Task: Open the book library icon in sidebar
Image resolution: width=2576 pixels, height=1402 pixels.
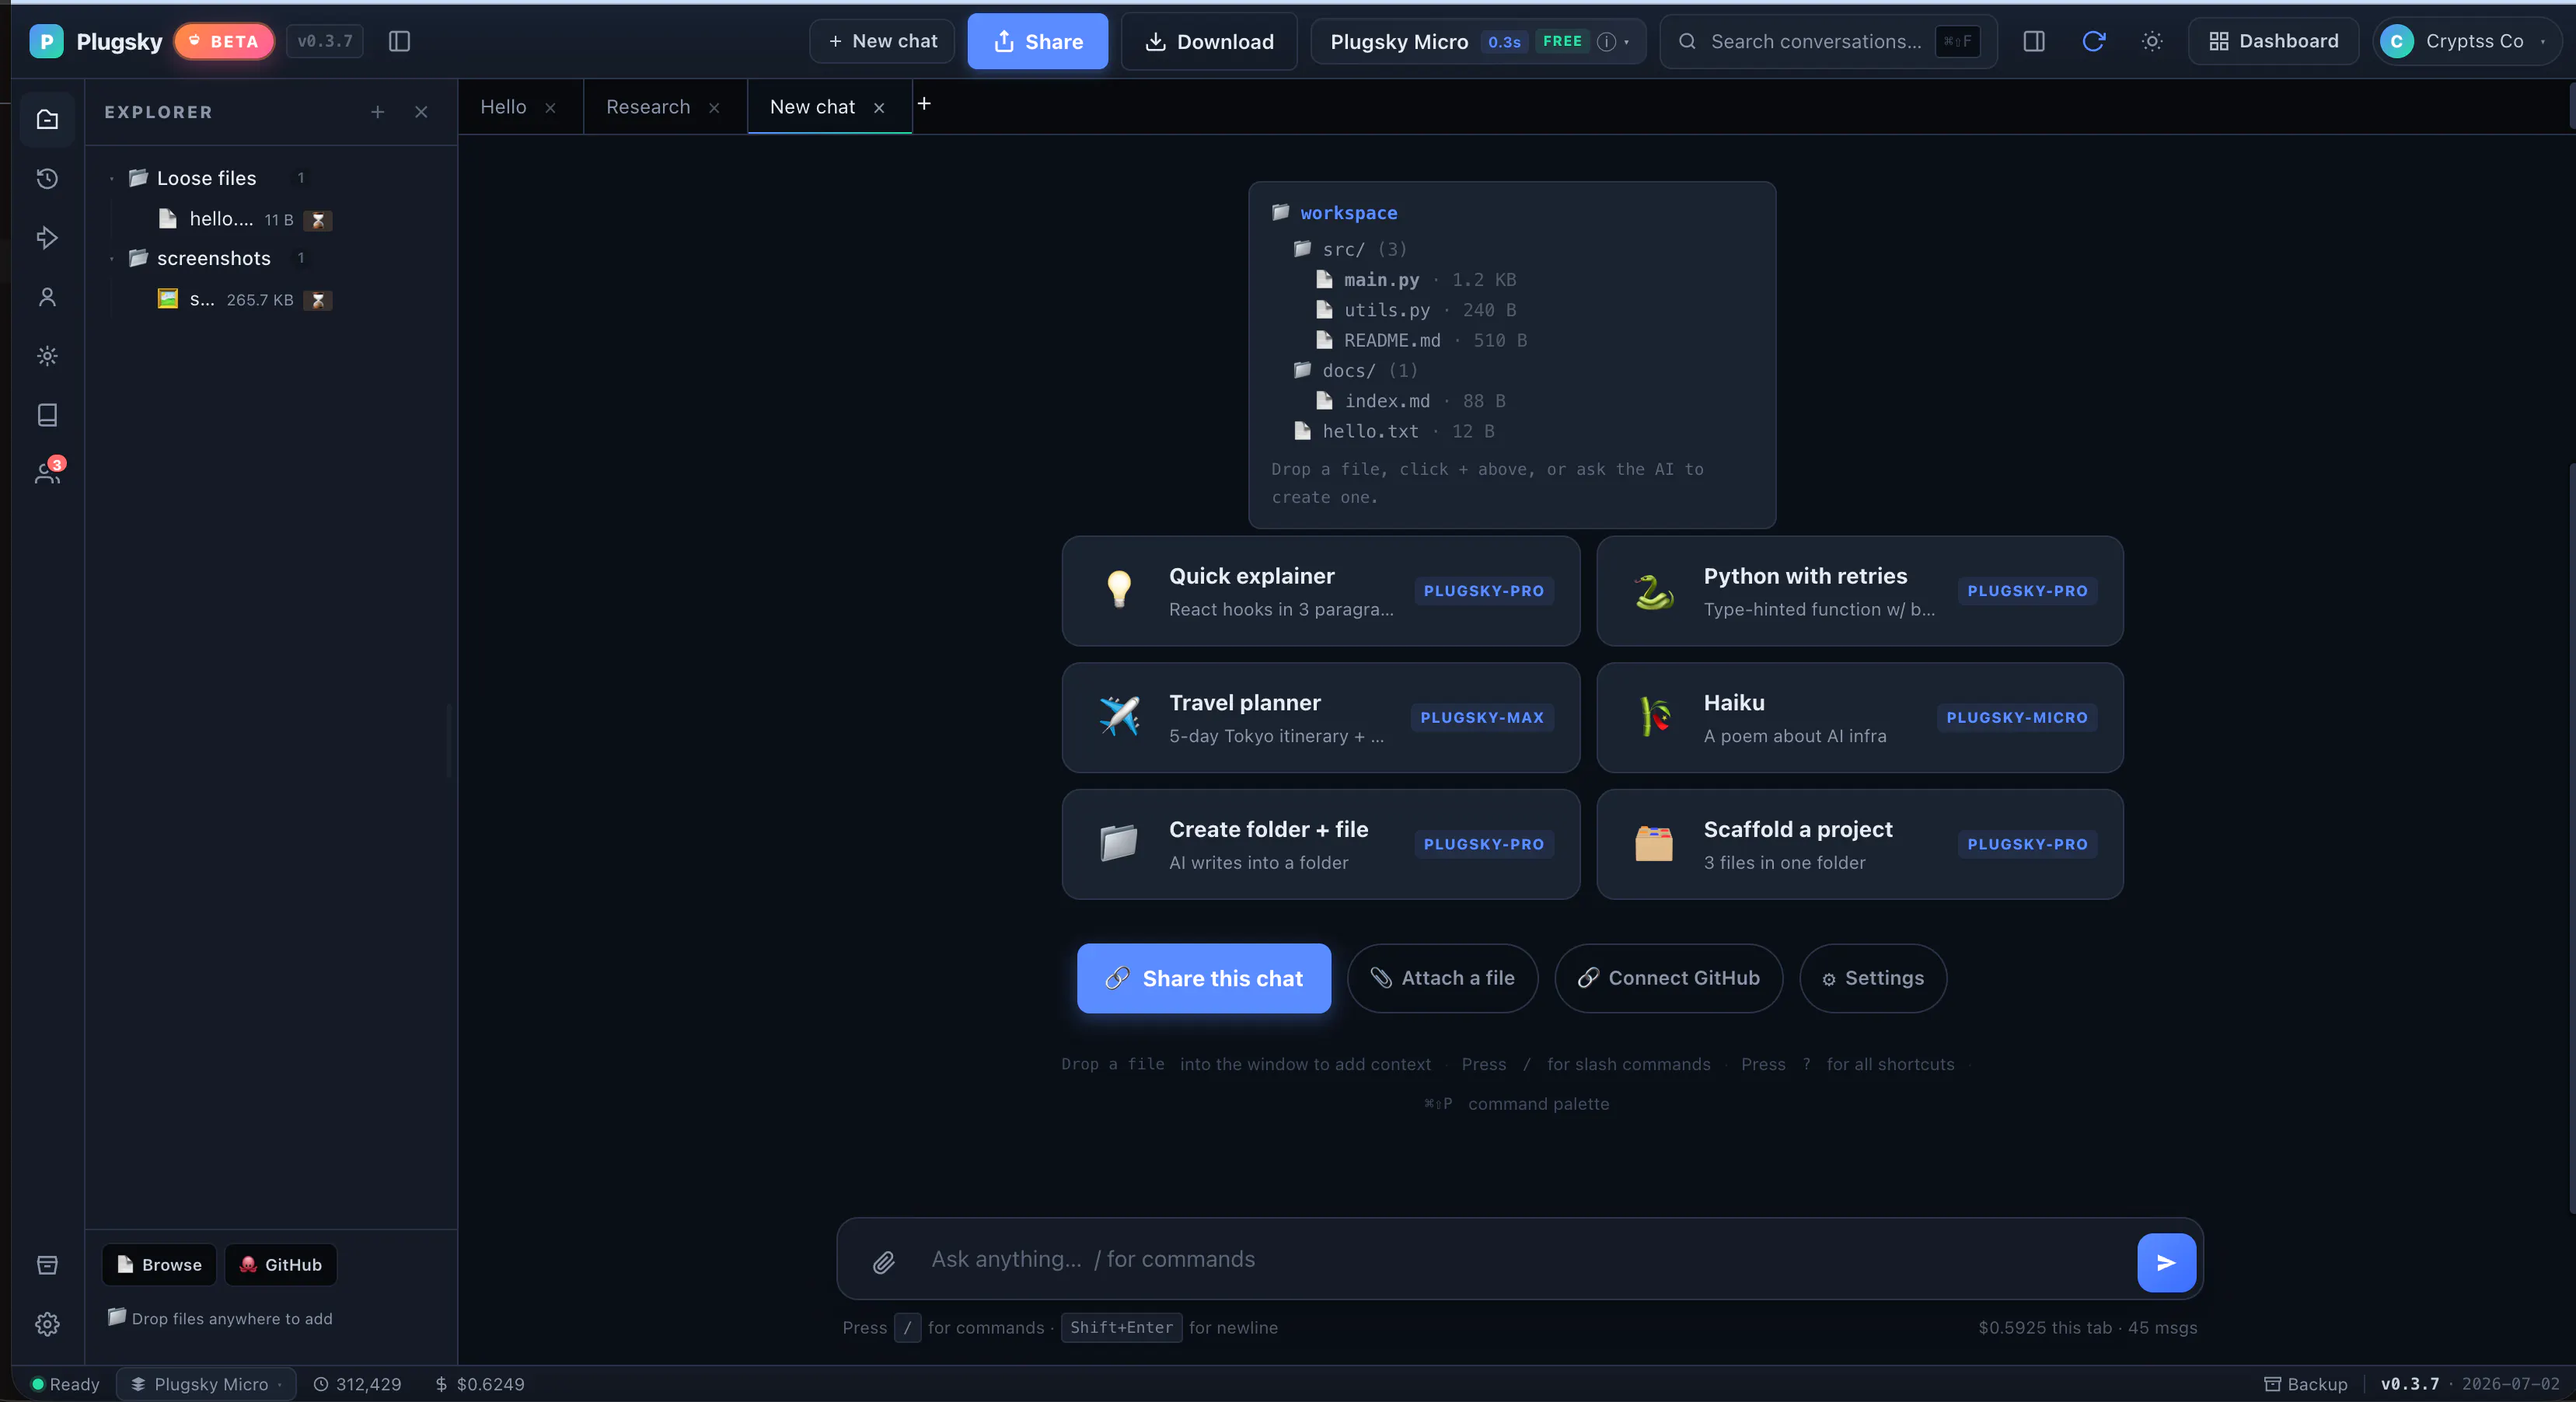Action: click(x=47, y=415)
